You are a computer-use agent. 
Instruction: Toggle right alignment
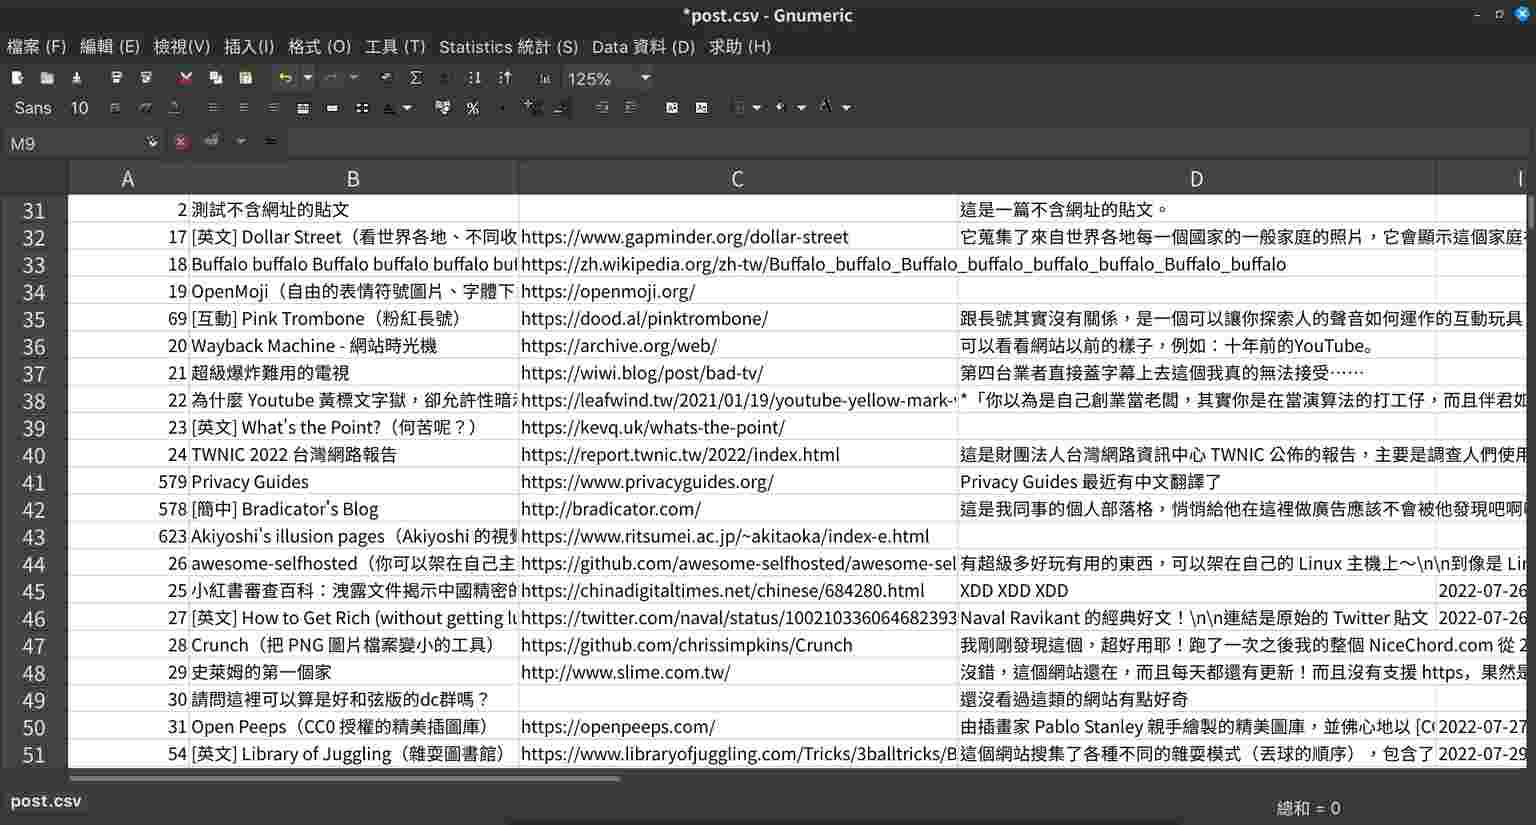[x=273, y=108]
